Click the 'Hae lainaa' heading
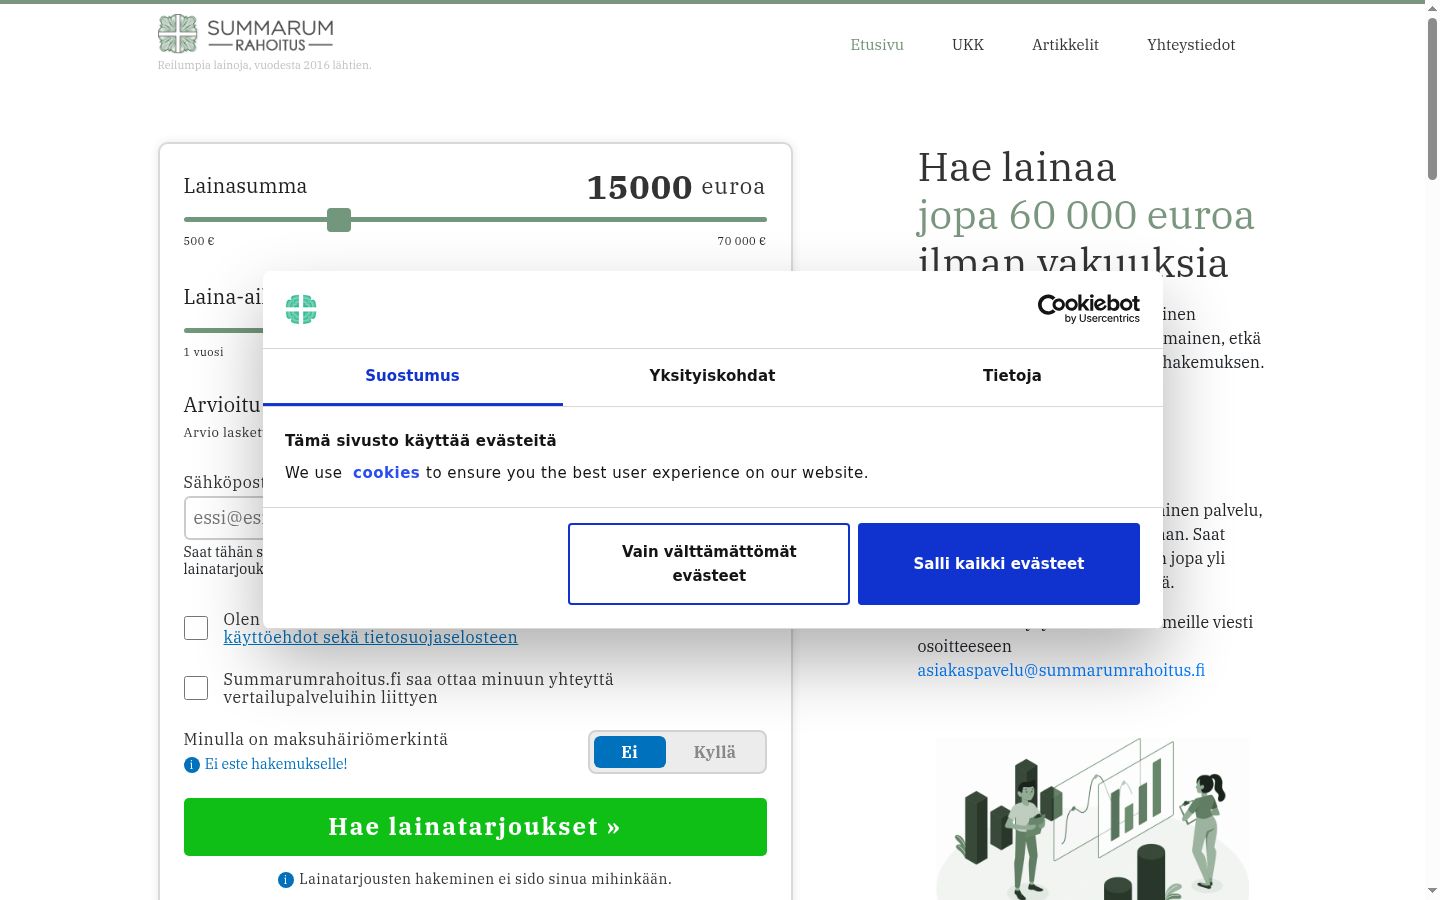The width and height of the screenshot is (1440, 900). pyautogui.click(x=1017, y=167)
